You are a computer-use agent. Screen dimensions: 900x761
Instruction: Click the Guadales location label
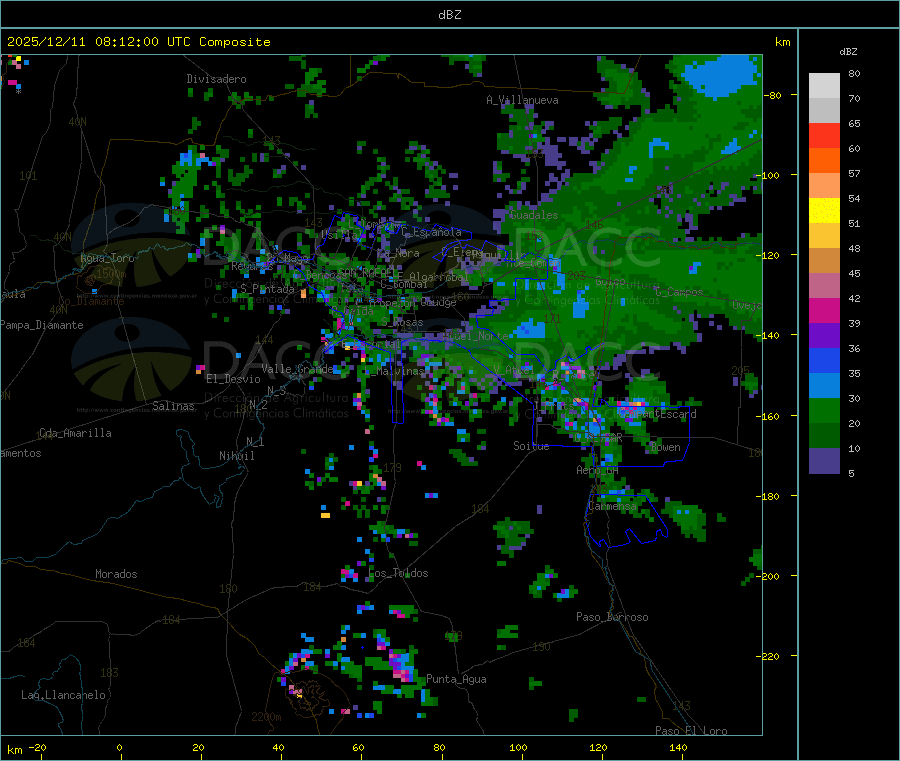(534, 215)
